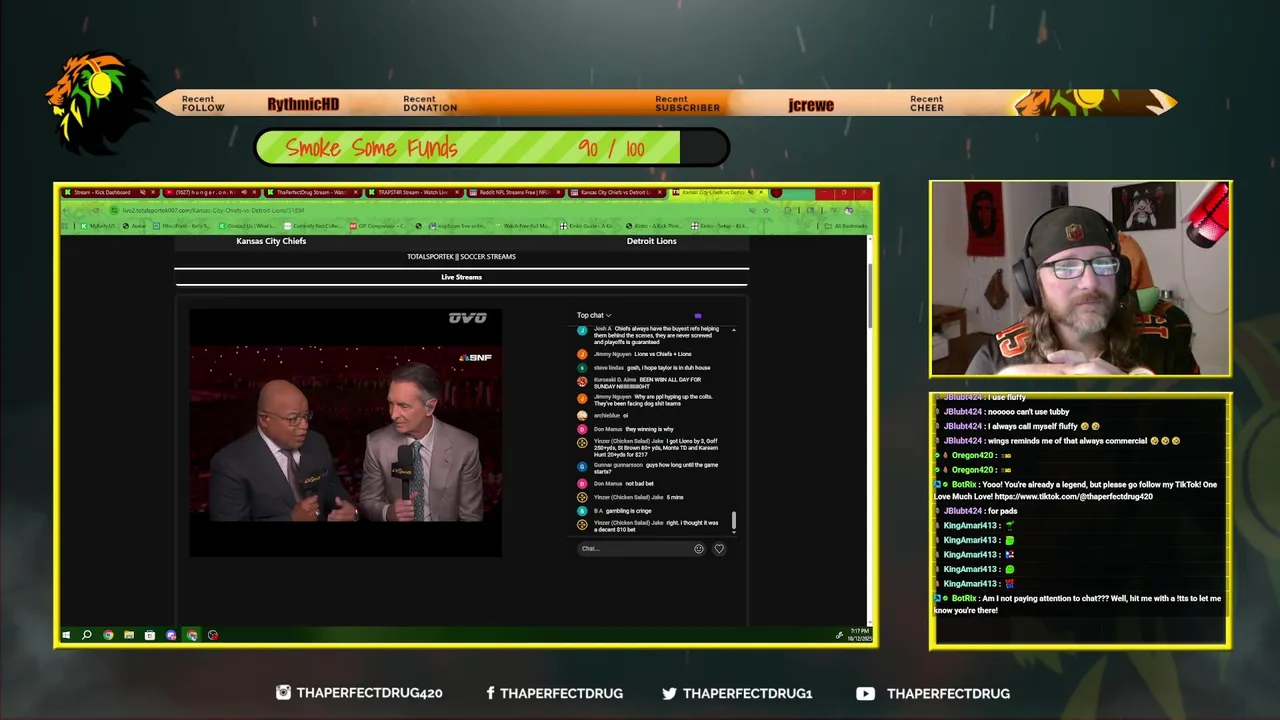Click the chat scroll-up arrow

tap(734, 329)
